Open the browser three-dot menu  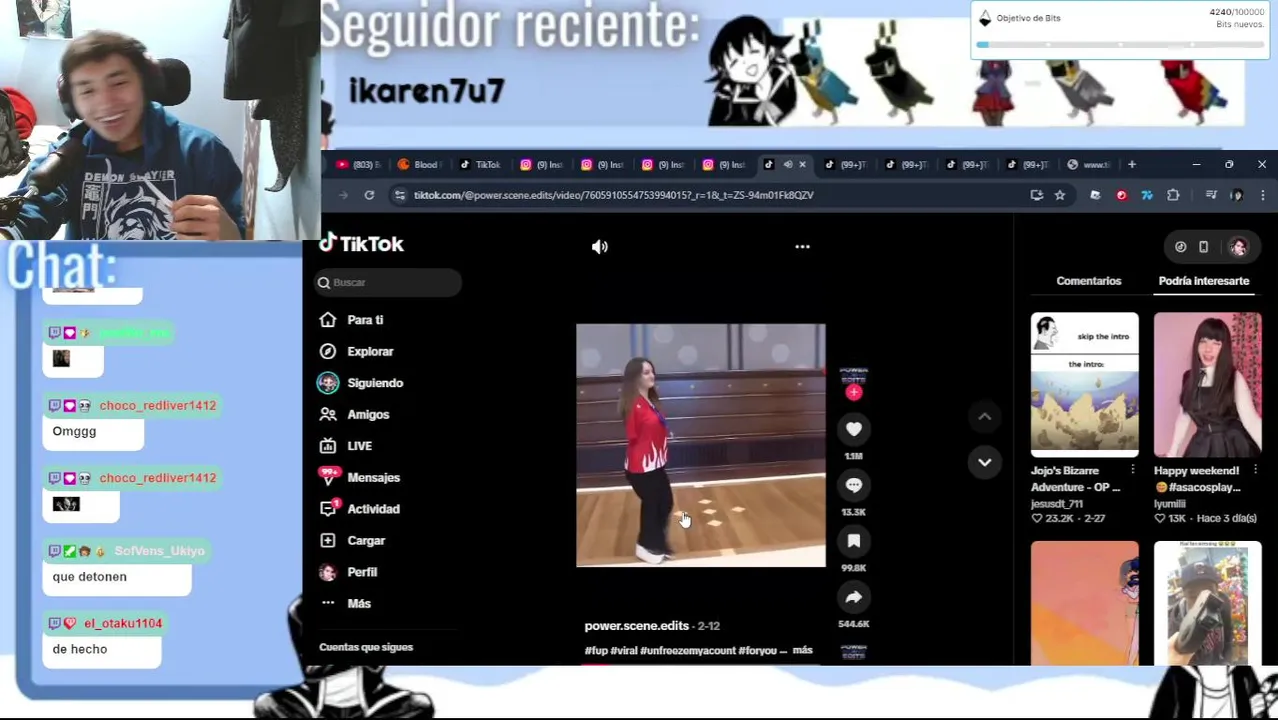pos(1262,195)
